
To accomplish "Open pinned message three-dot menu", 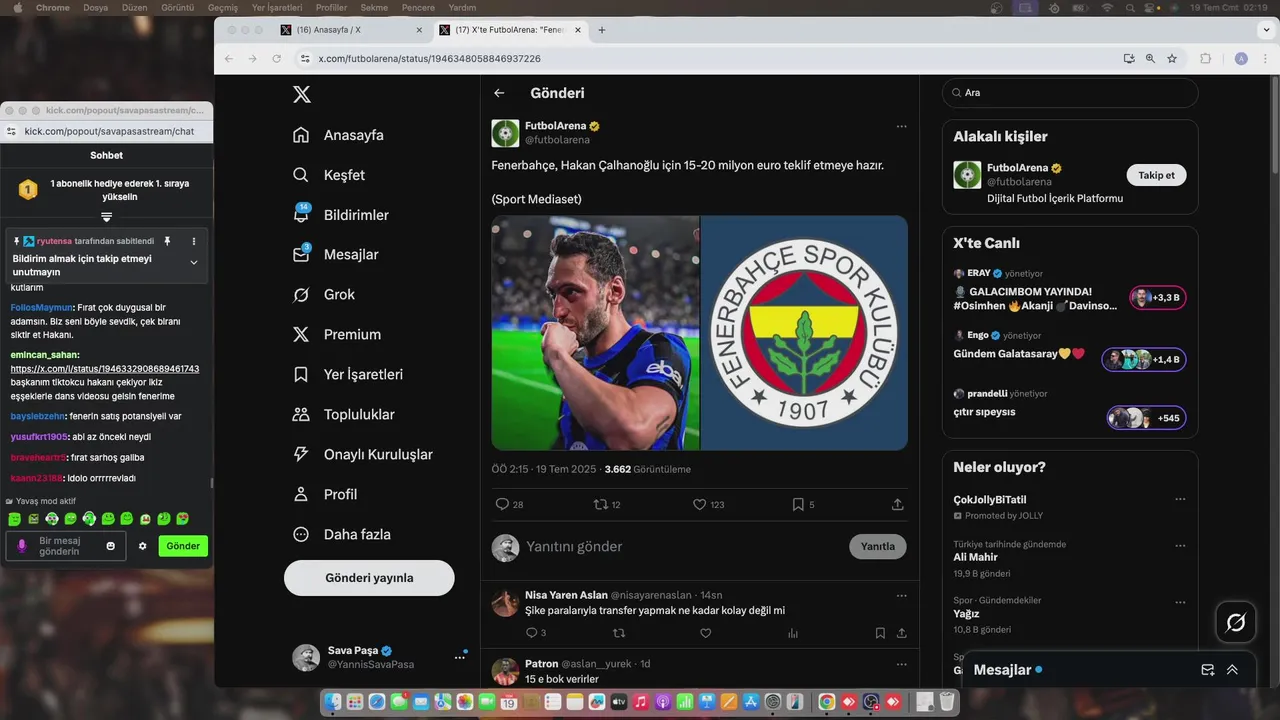I will (194, 241).
